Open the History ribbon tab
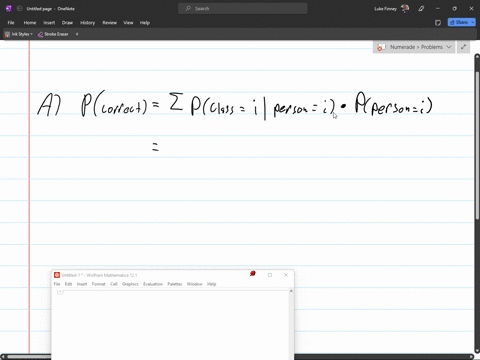Screen dimensions: 480x360 point(87,23)
